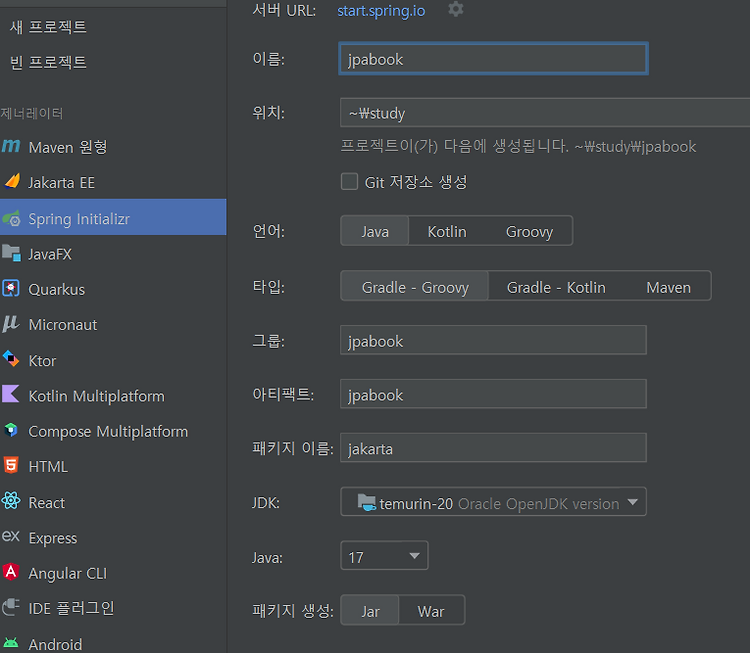Click the JavaFX folder icon
The image size is (750, 653).
click(11, 253)
